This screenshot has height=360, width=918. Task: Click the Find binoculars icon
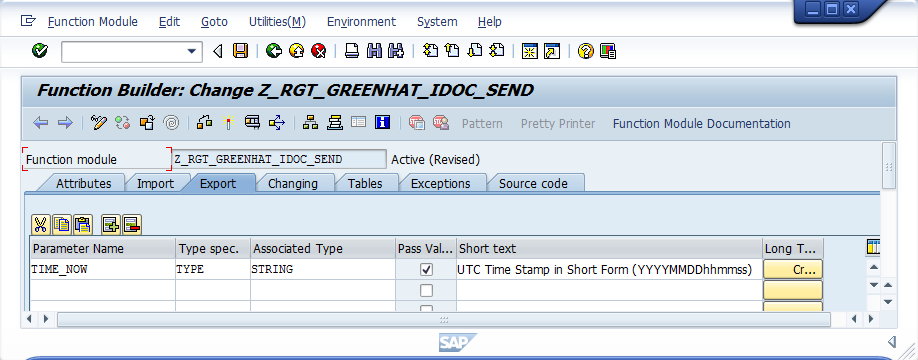pyautogui.click(x=374, y=51)
